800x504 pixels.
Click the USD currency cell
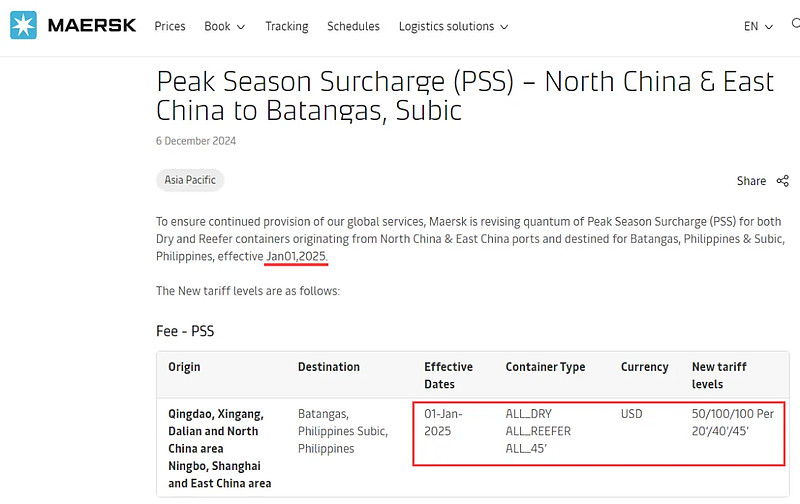pos(632,413)
